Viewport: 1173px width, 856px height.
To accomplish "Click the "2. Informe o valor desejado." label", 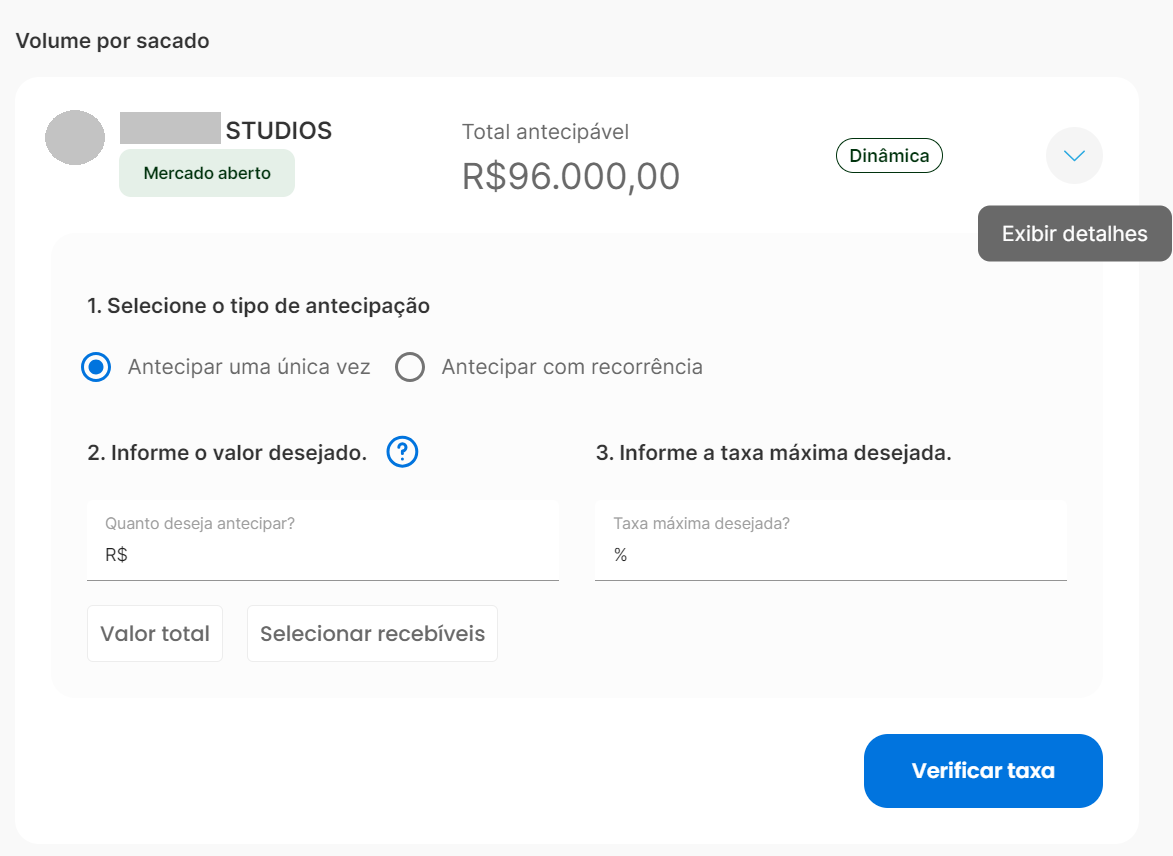I will 227,453.
